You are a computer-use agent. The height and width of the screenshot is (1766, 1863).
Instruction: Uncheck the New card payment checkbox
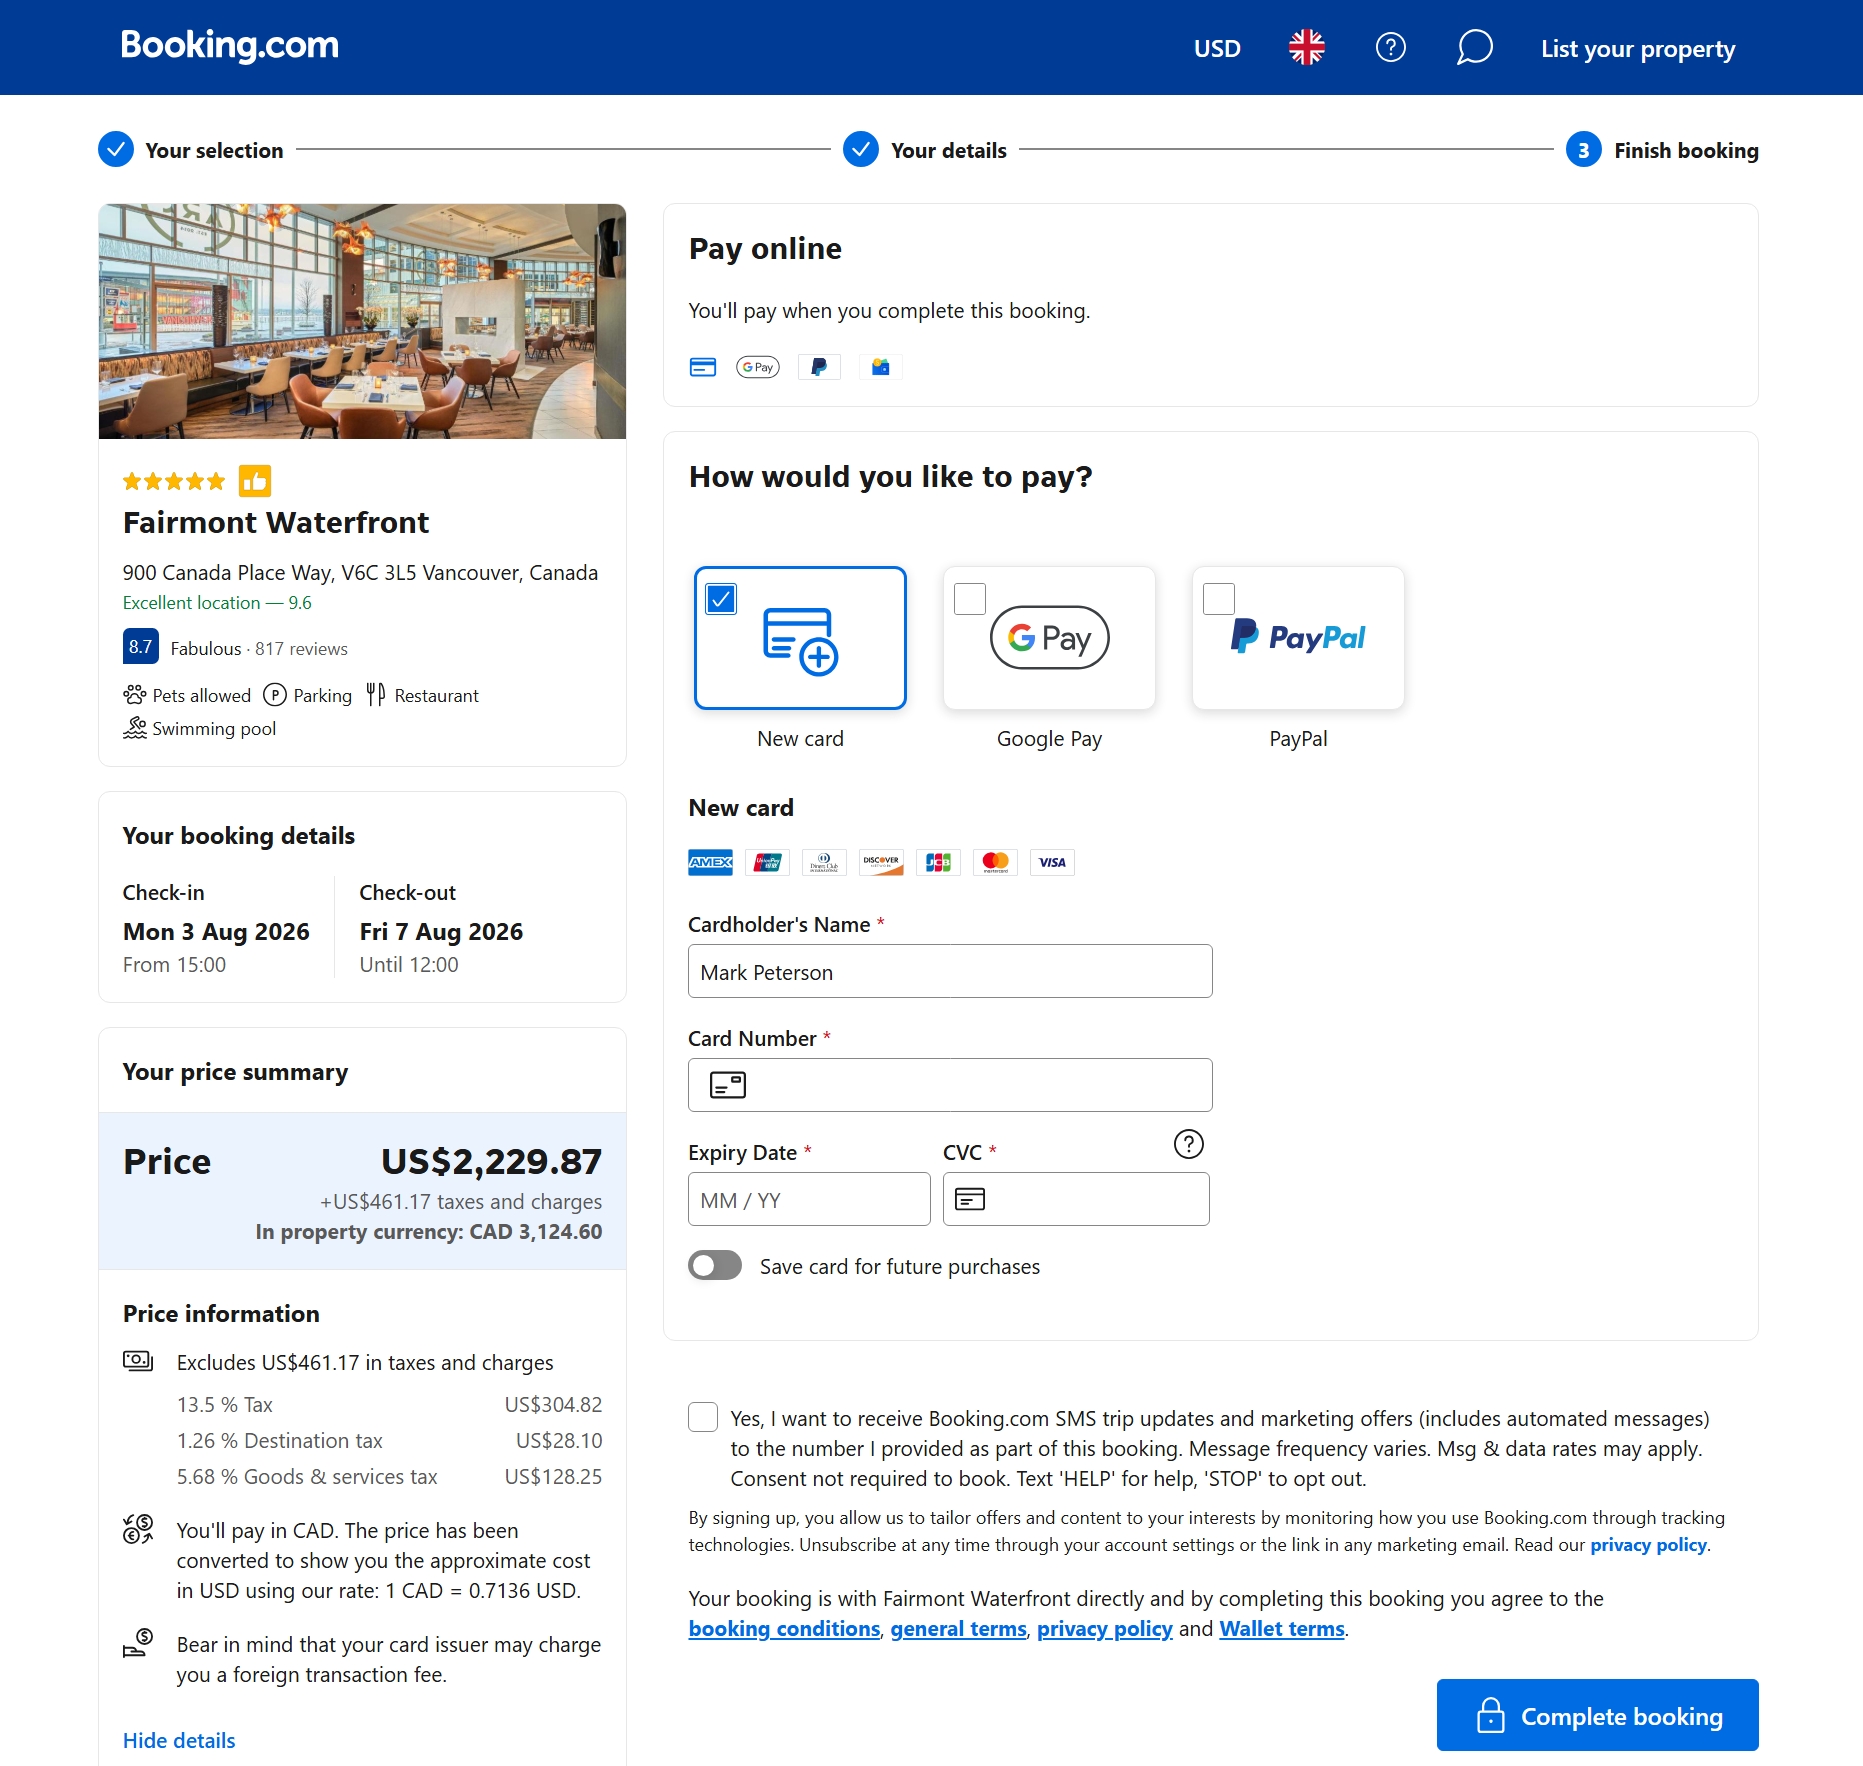721,599
